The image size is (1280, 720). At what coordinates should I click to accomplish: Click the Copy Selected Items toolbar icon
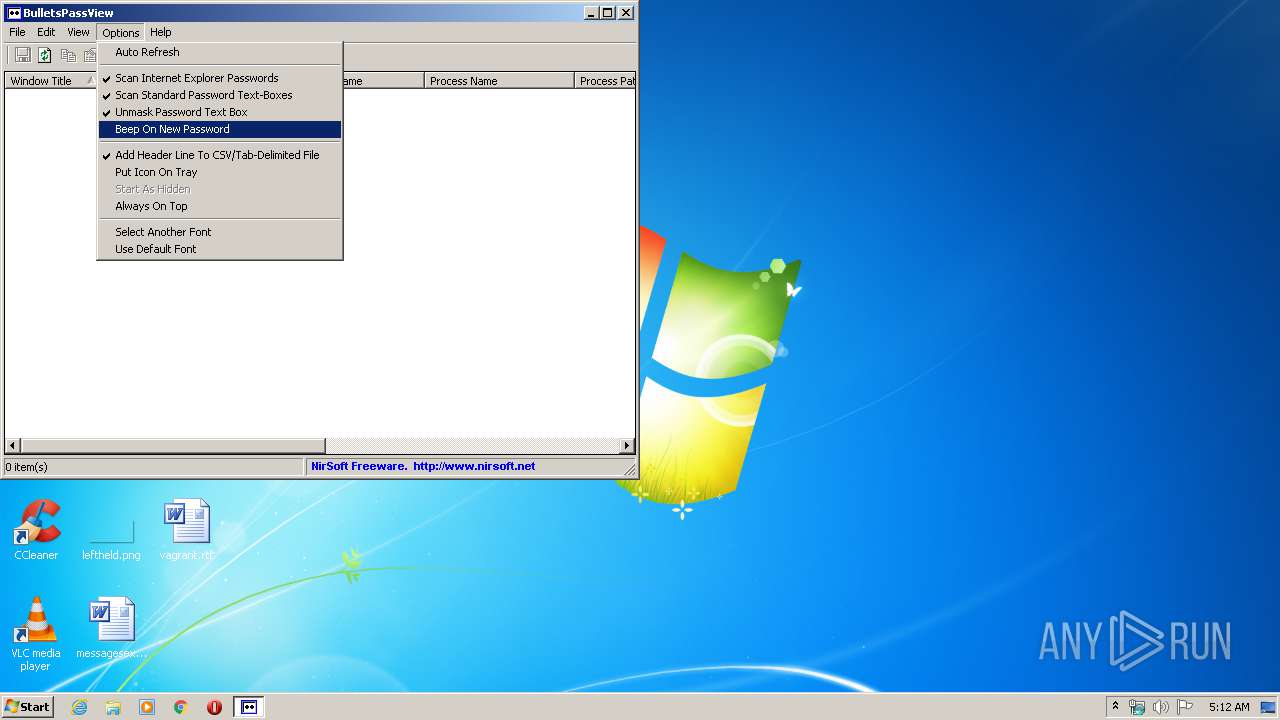click(x=68, y=55)
